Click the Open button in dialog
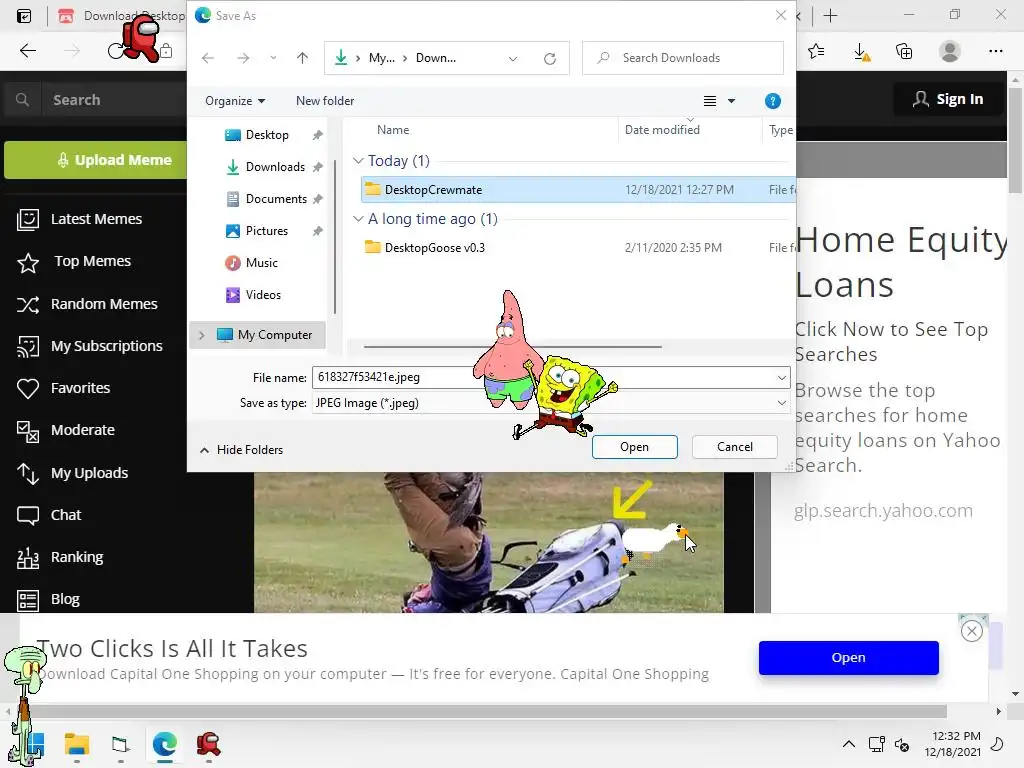The image size is (1024, 768). tap(634, 447)
